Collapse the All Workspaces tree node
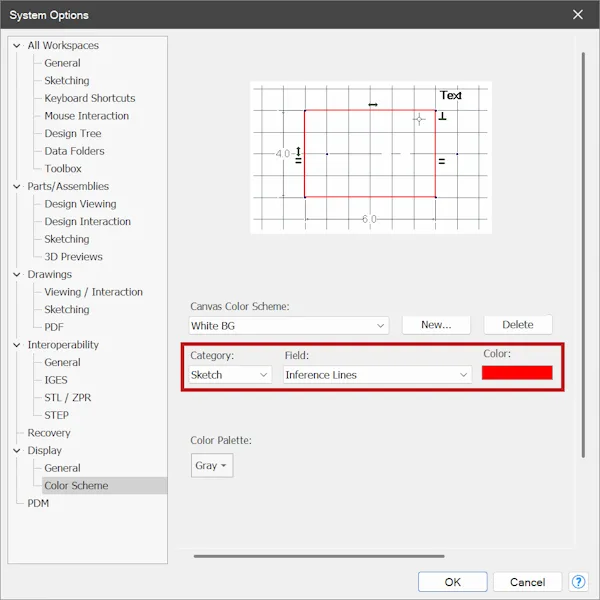 pos(16,46)
